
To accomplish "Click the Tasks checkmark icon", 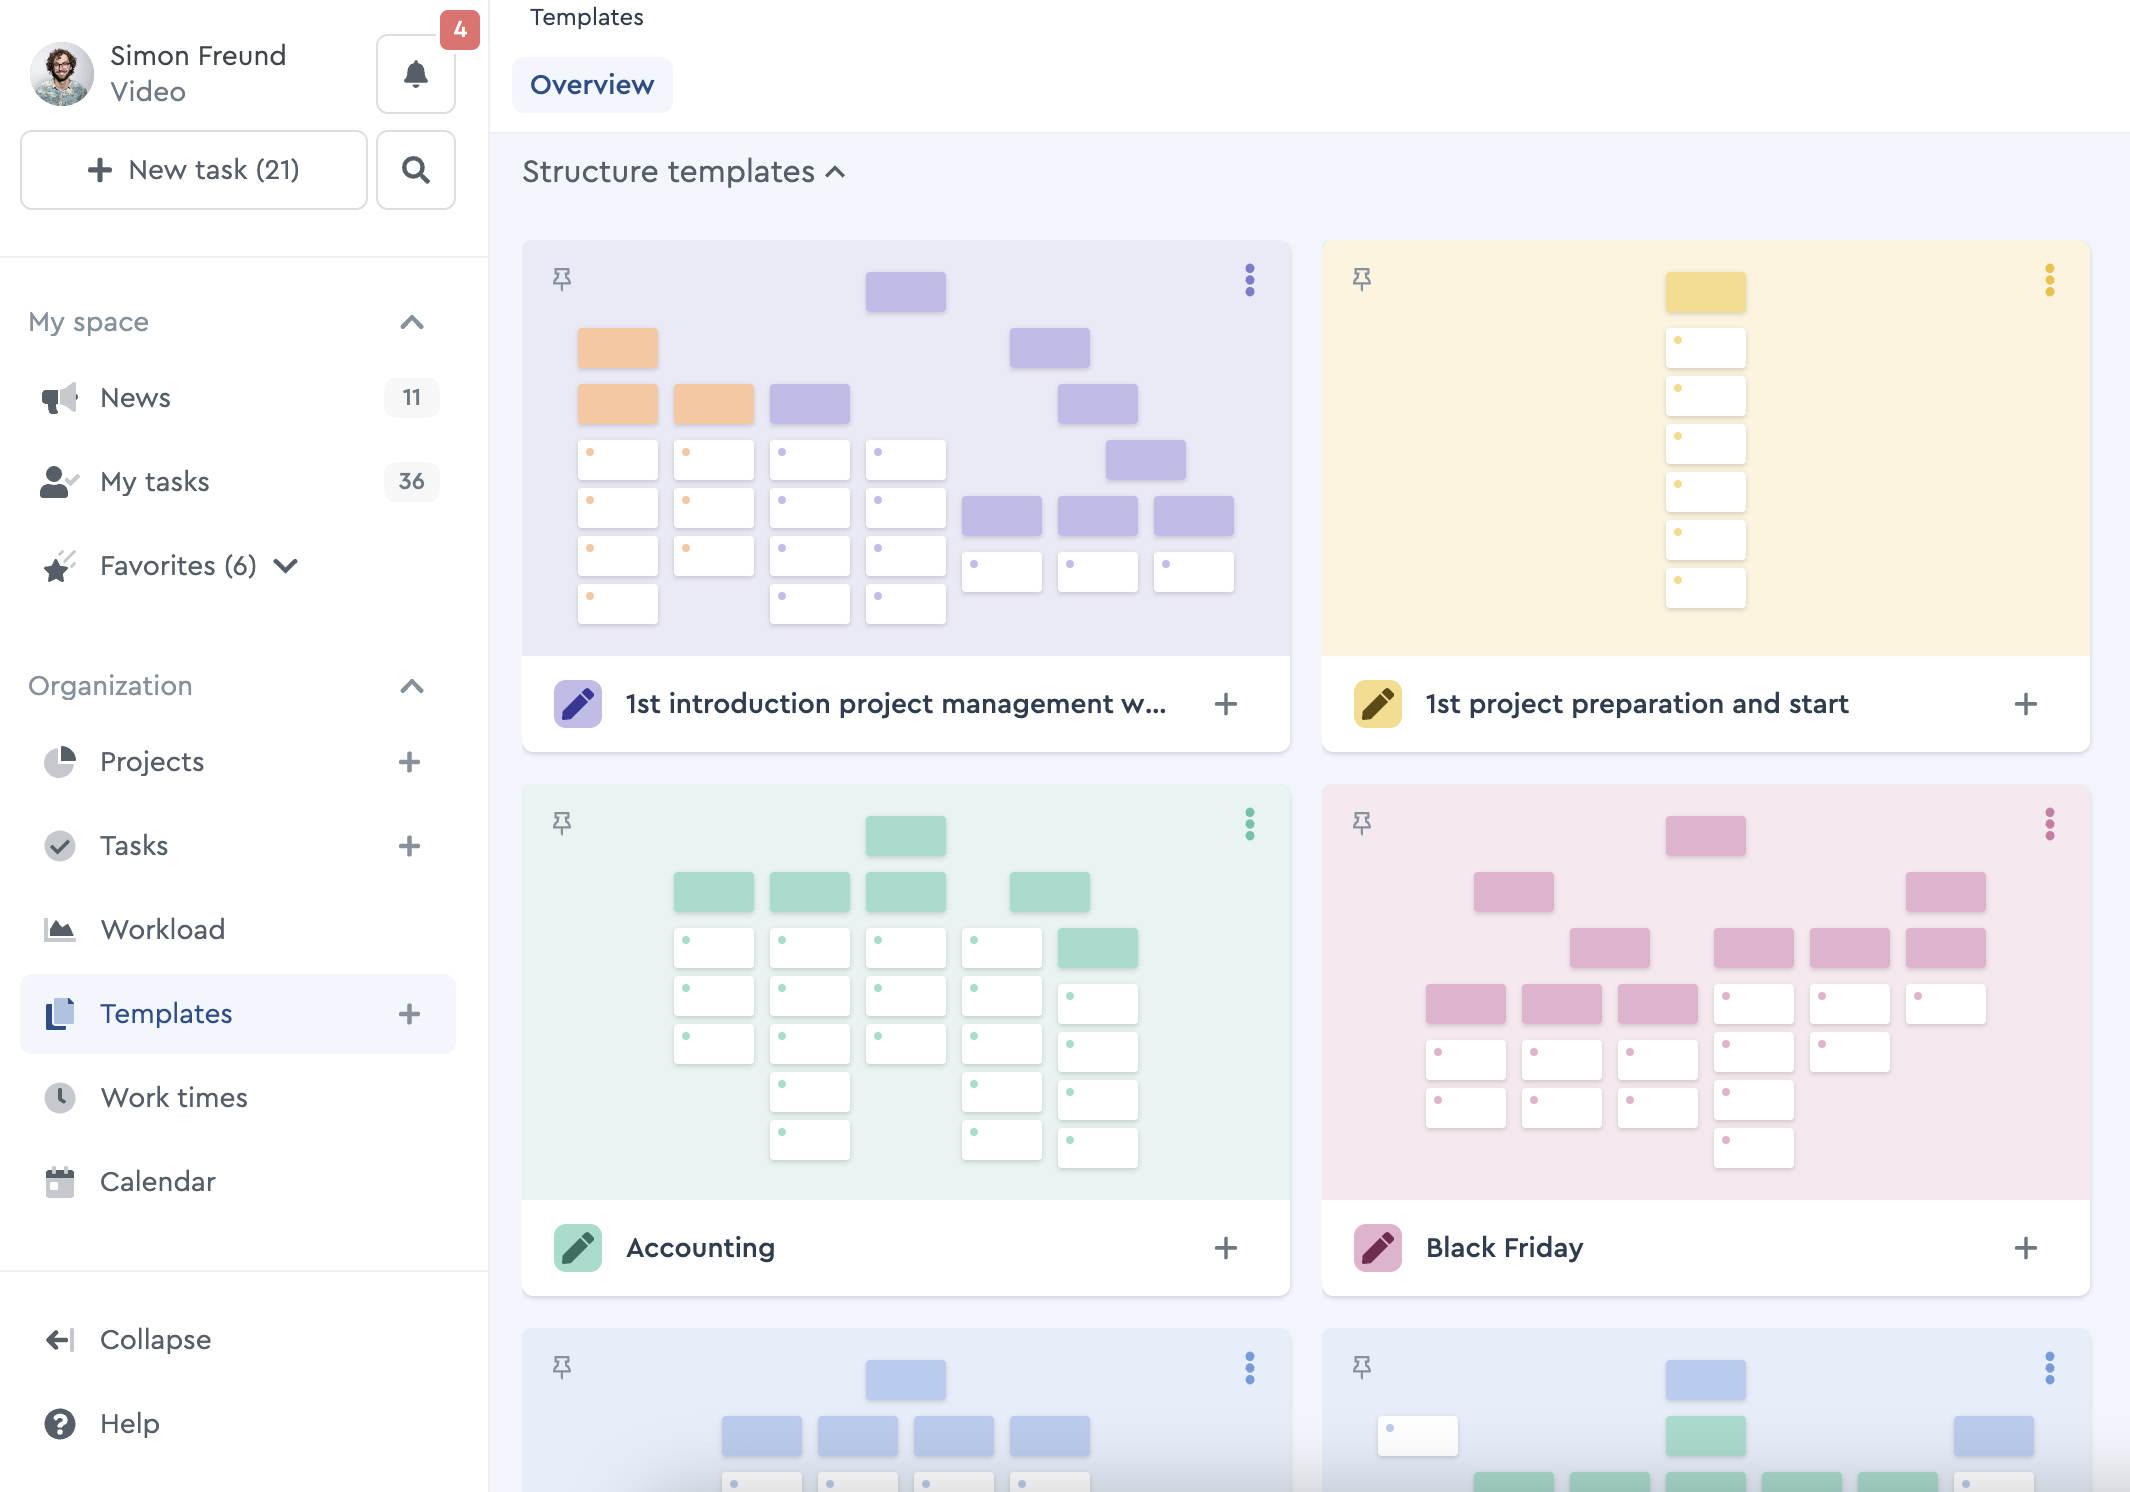I will 60,846.
